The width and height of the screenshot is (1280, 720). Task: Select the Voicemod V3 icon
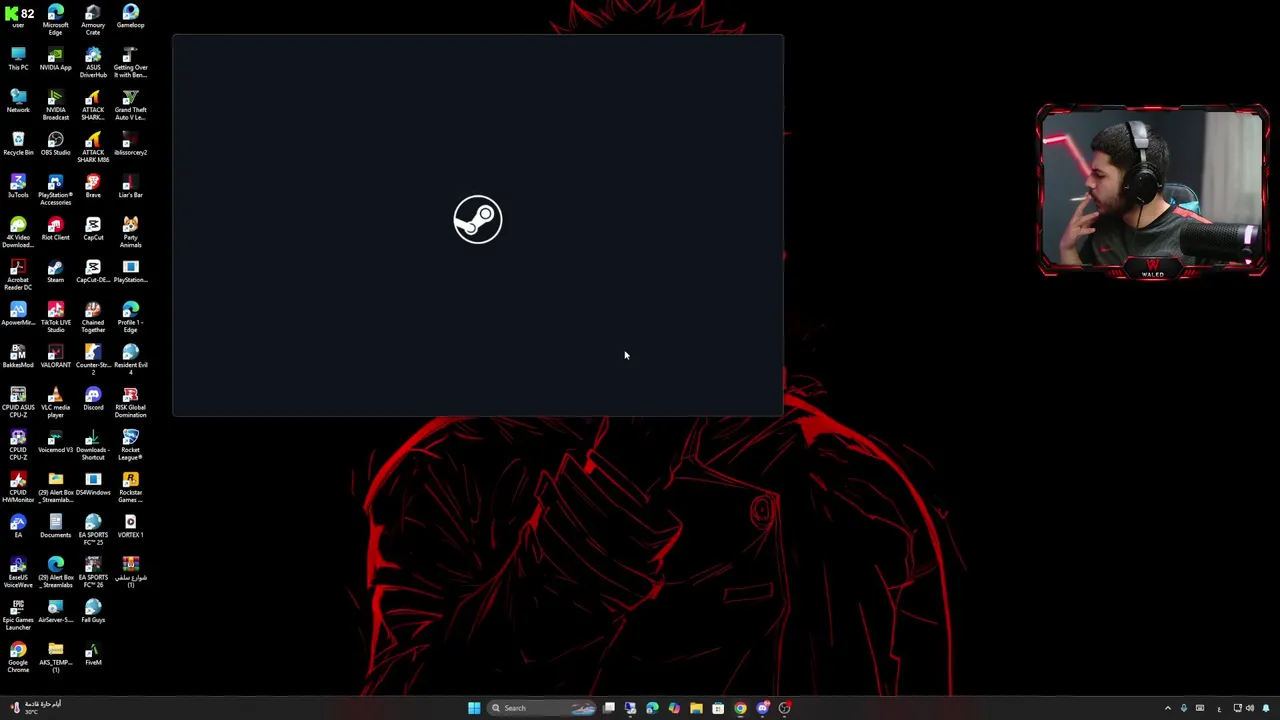(55, 441)
